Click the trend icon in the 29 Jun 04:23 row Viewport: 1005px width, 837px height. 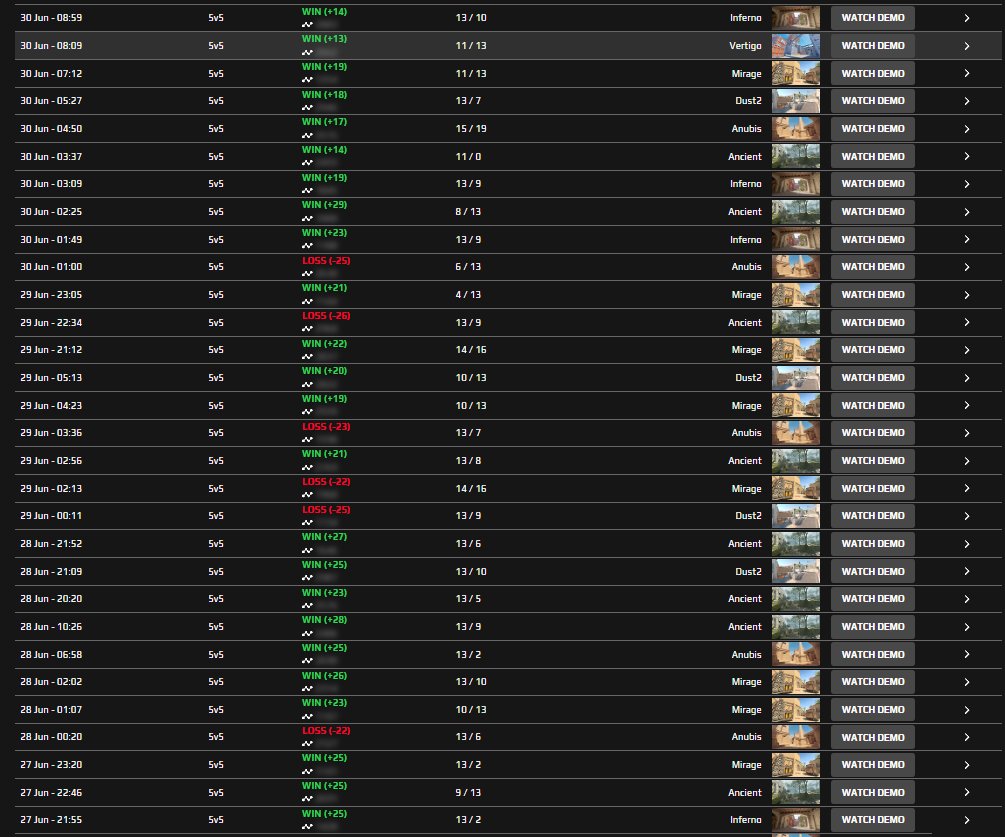[308, 412]
